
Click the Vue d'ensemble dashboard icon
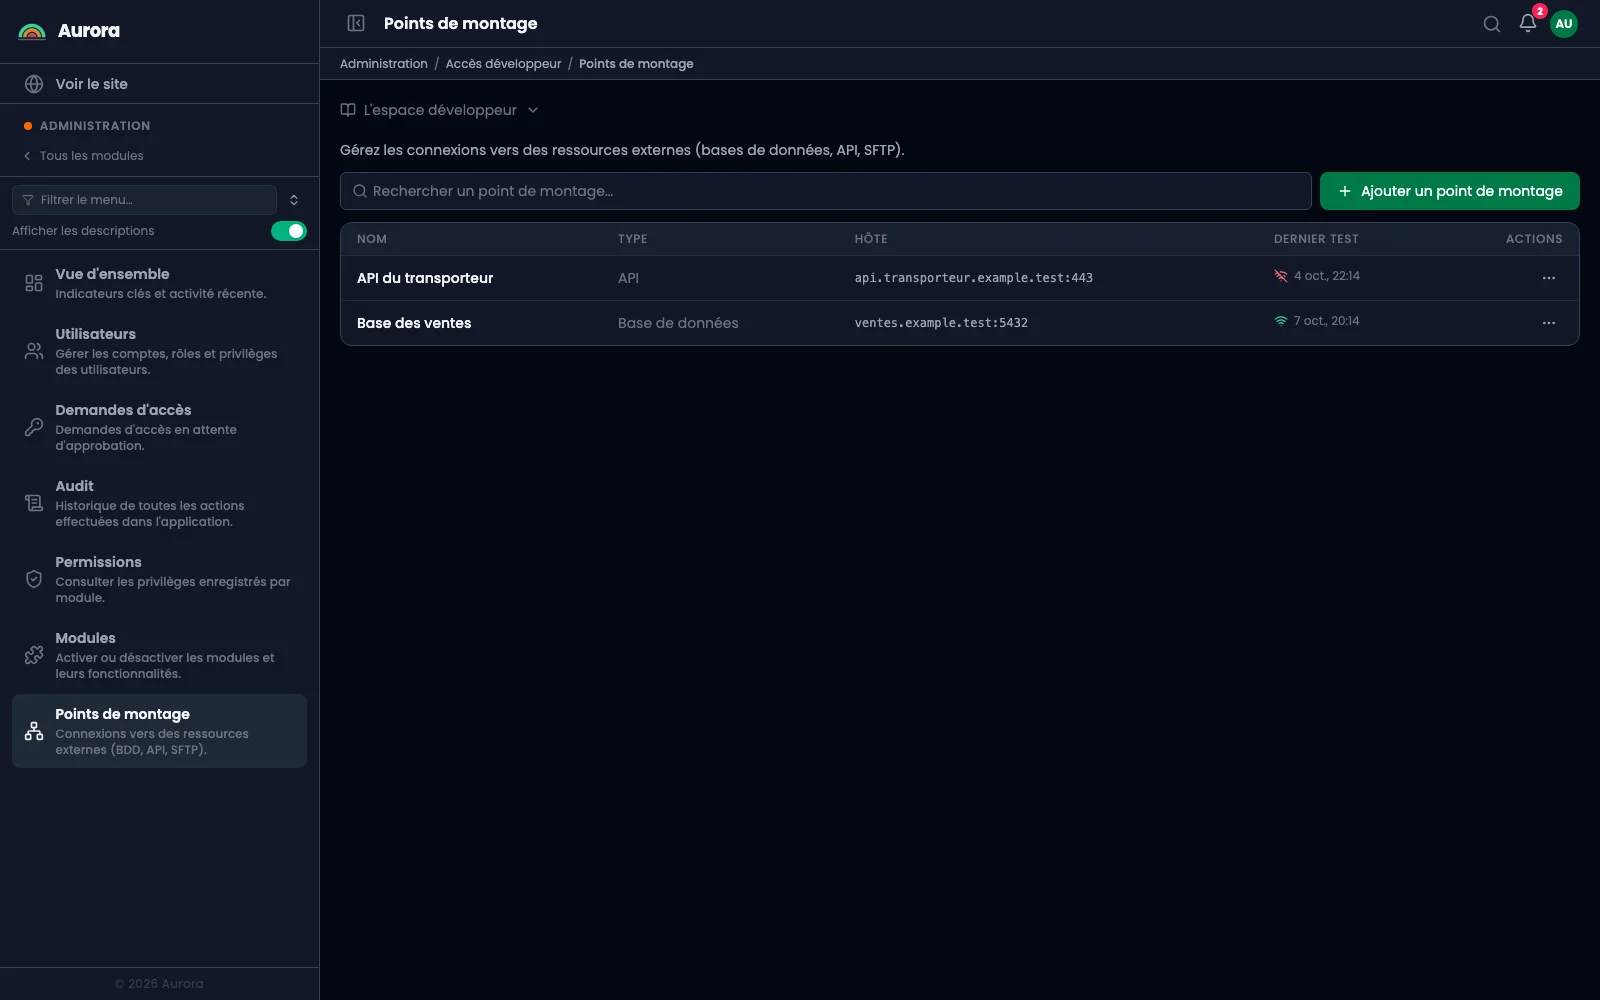34,283
